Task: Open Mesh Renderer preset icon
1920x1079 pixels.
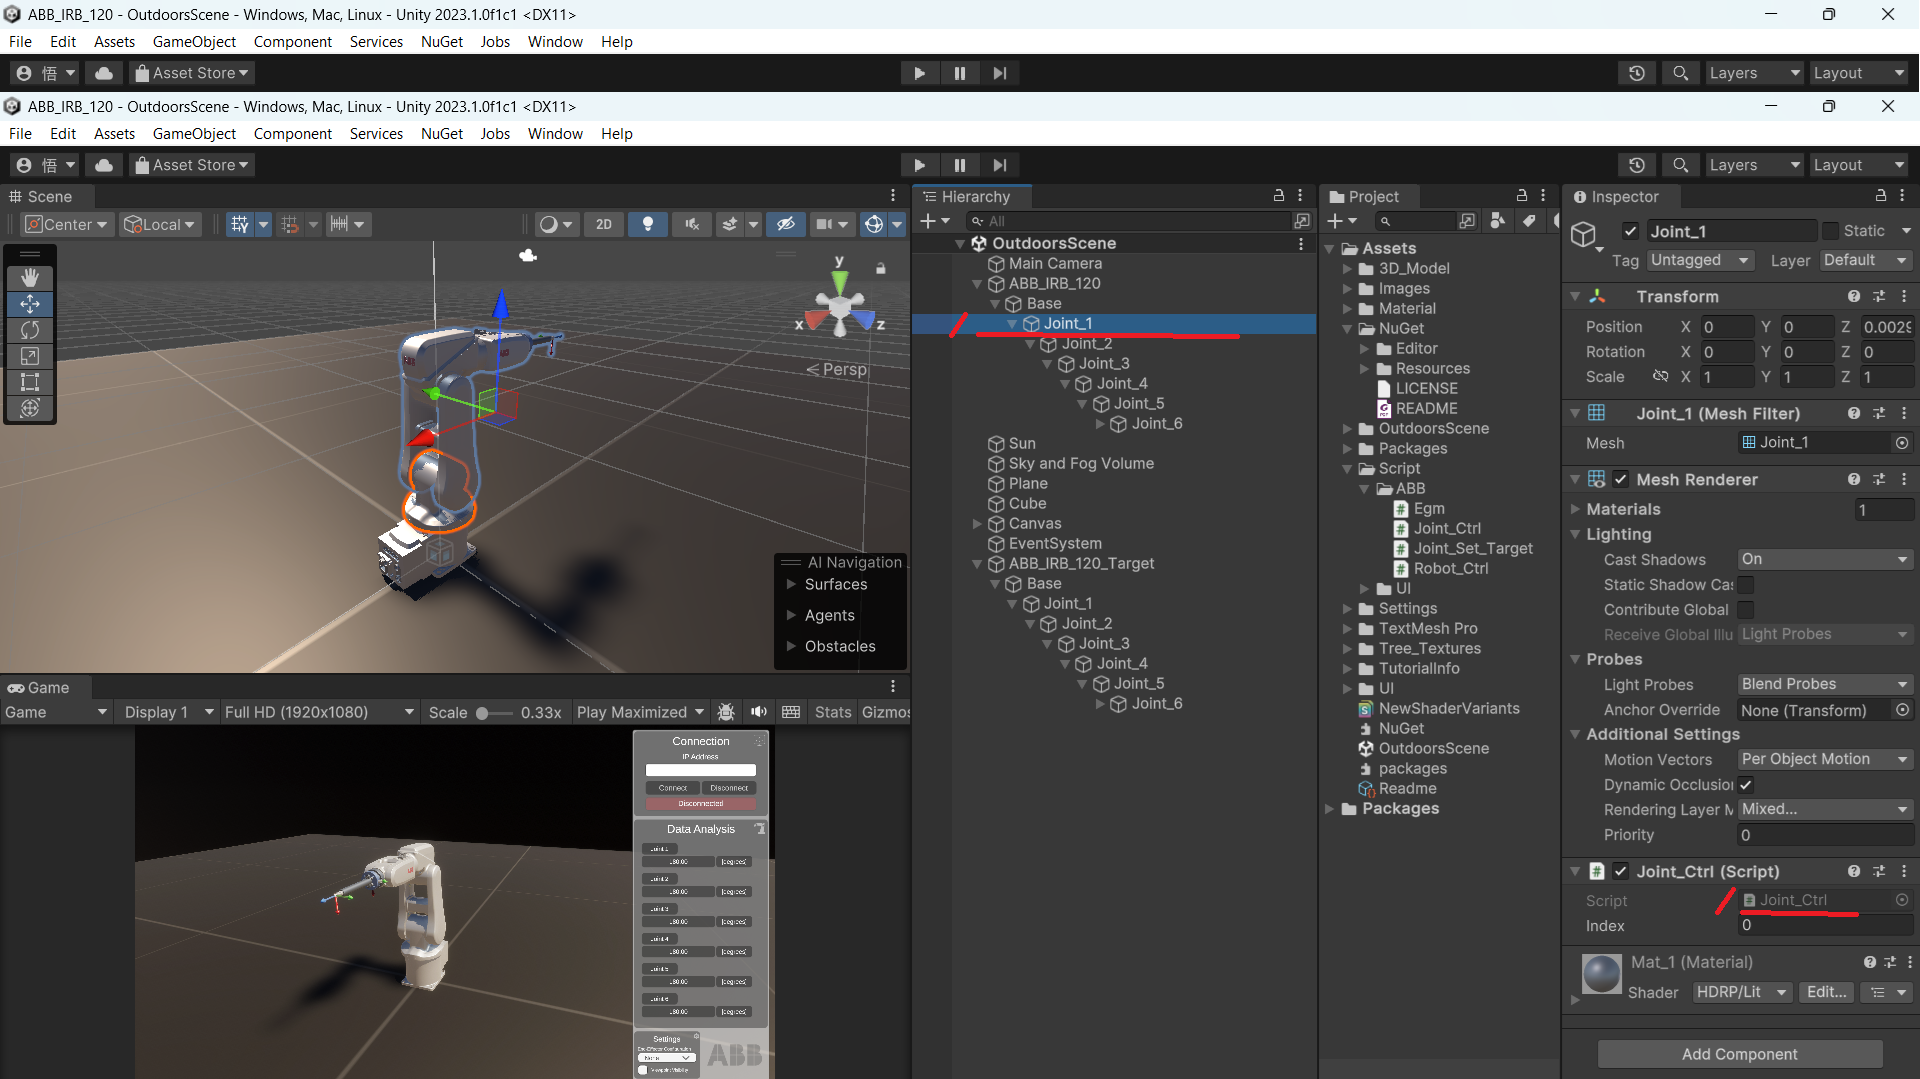Action: (x=1879, y=479)
